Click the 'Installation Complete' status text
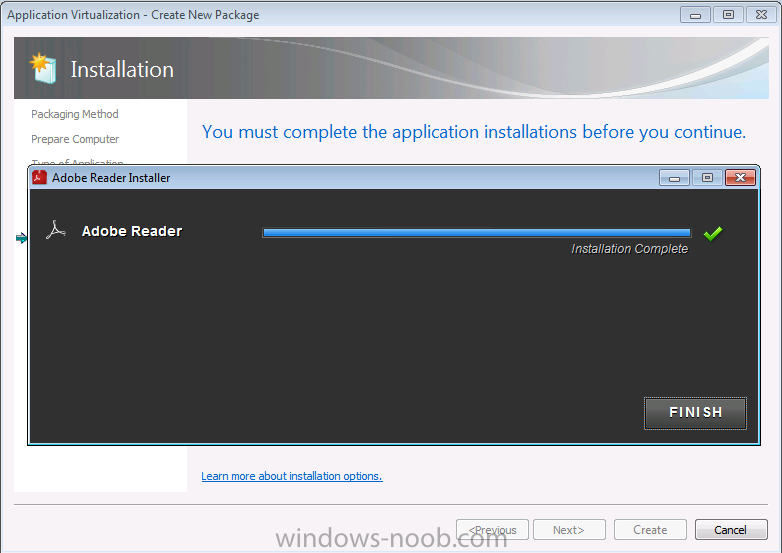 coord(629,249)
